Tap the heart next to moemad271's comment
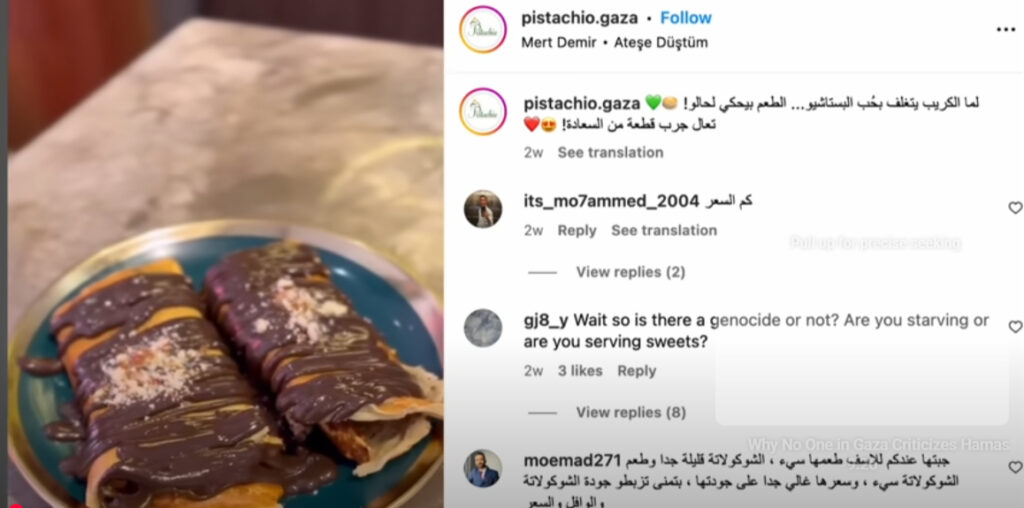The image size is (1024, 508). pyautogui.click(x=1015, y=467)
